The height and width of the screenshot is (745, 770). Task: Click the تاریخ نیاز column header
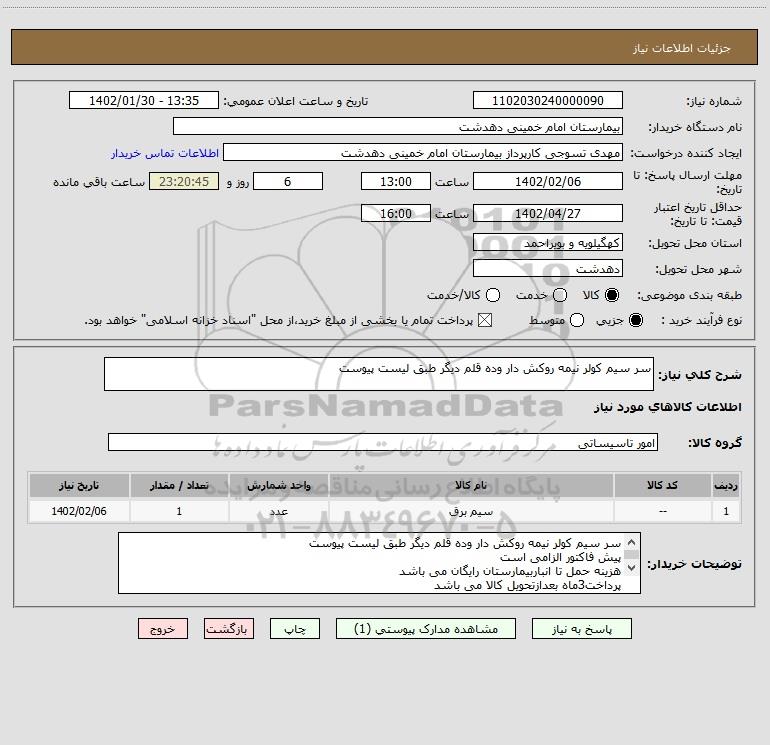(79, 485)
